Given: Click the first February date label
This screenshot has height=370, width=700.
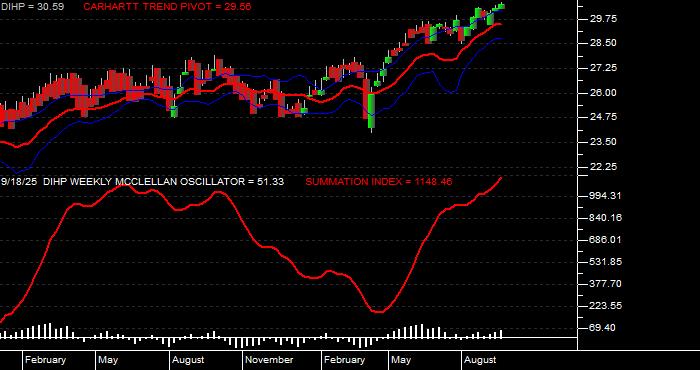Looking at the screenshot, I should coord(46,360).
